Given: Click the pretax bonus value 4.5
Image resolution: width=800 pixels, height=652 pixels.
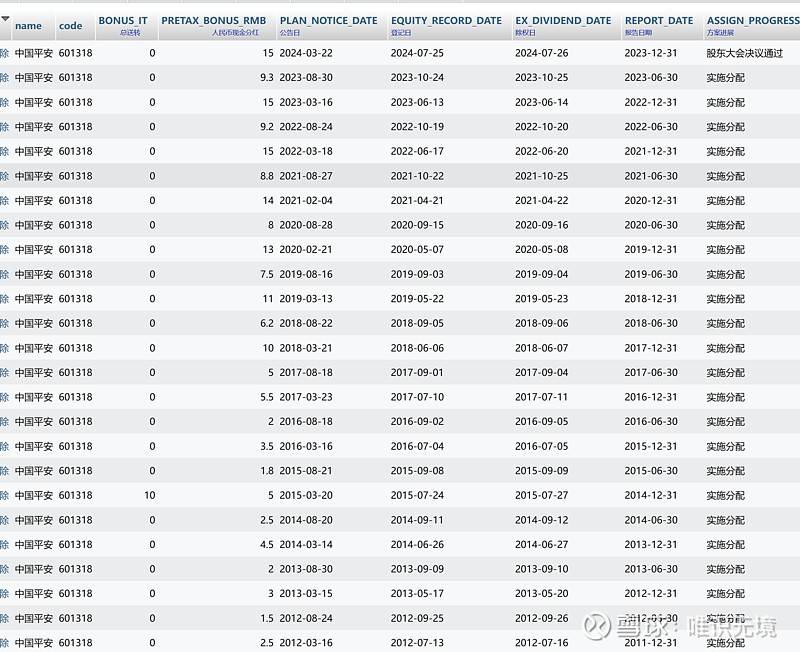Looking at the screenshot, I should (x=267, y=544).
